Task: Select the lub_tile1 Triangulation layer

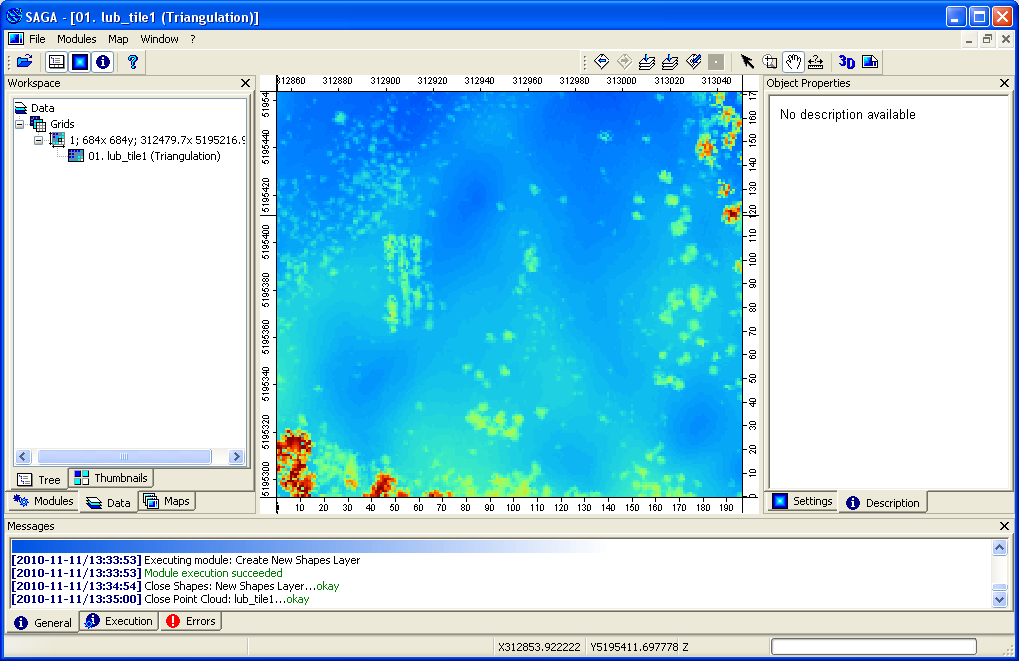Action: [153, 156]
